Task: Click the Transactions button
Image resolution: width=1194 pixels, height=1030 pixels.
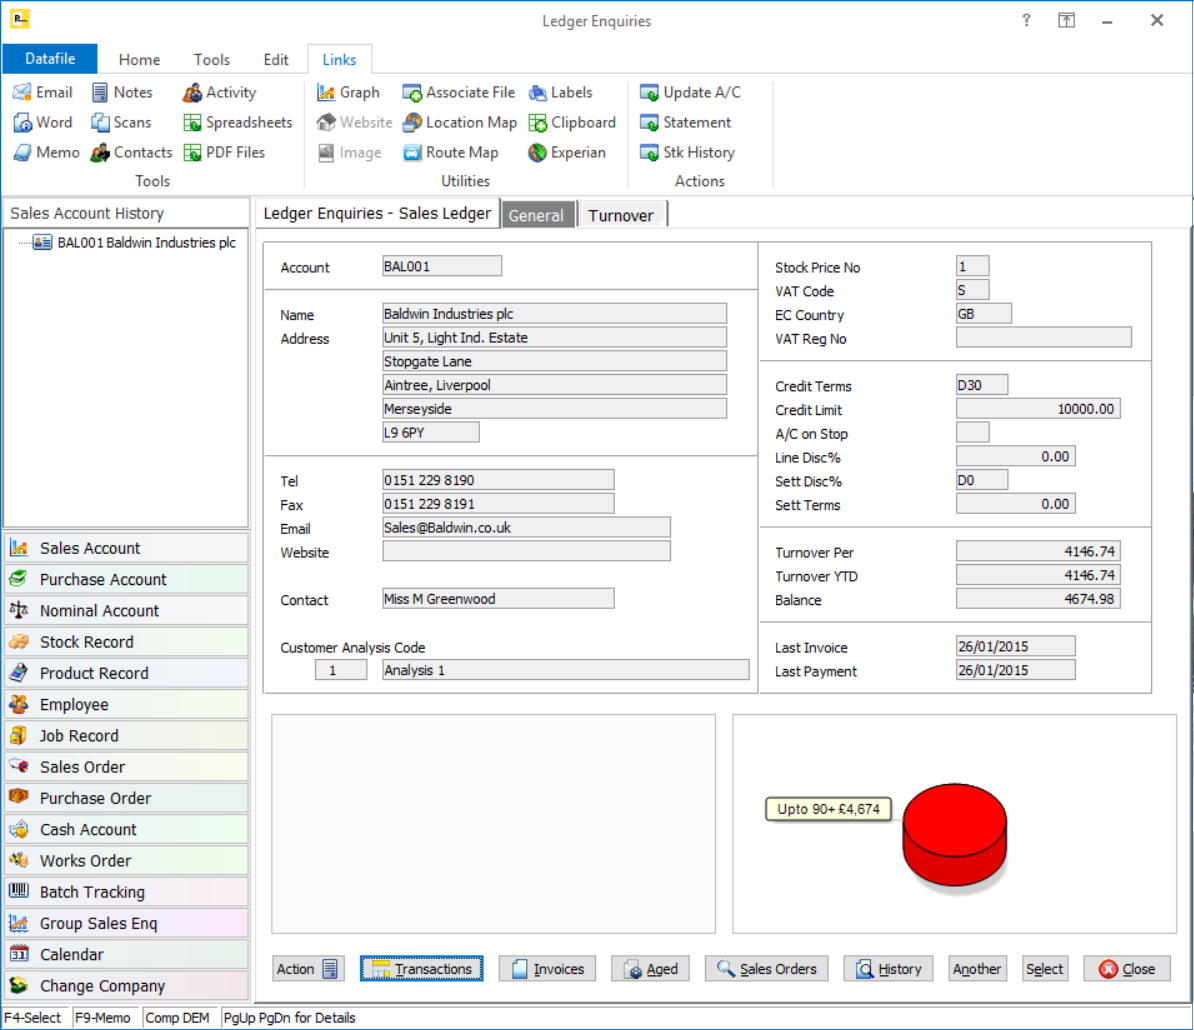Action: click(x=422, y=969)
